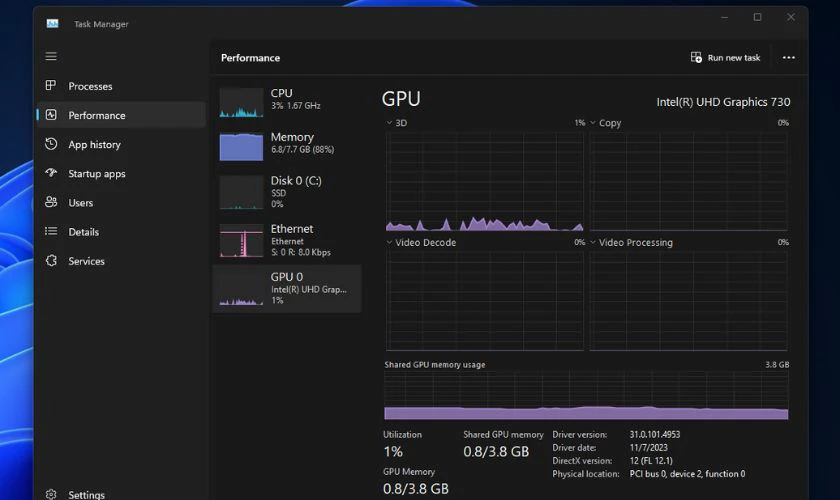Select the Memory usage graph thumbnail
840x500 pixels.
(241, 146)
